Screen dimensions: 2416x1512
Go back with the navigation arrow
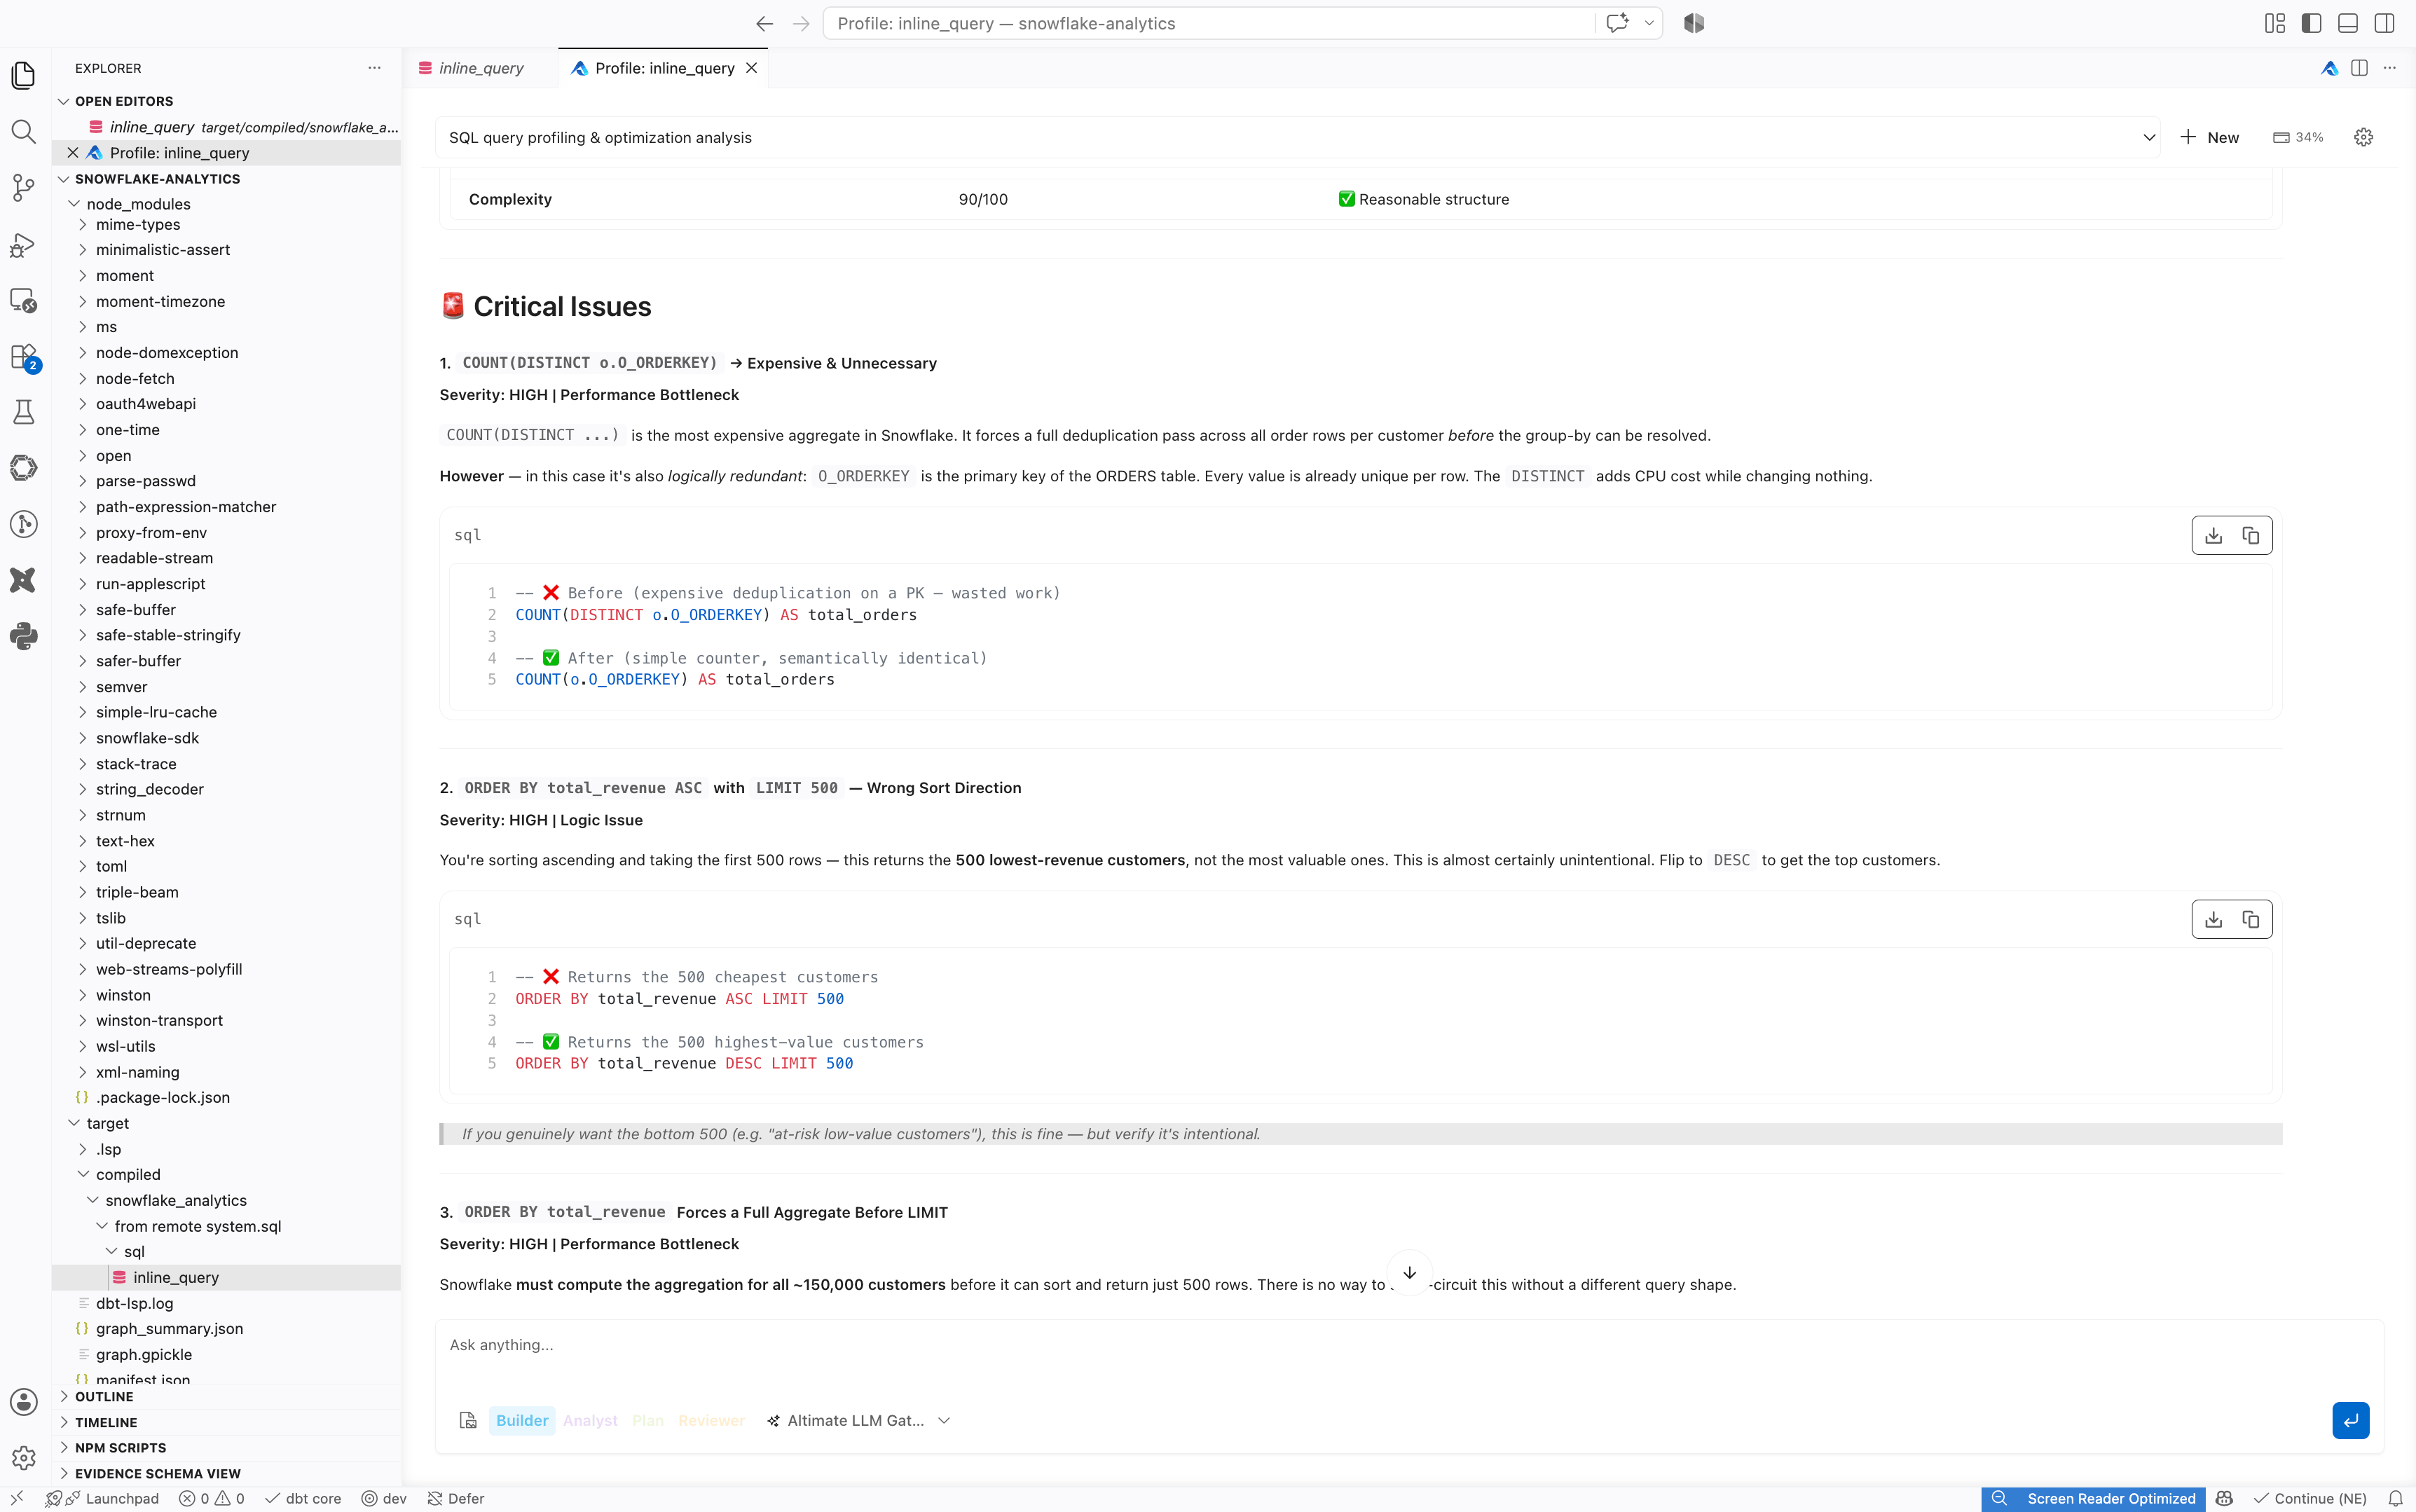pos(765,23)
